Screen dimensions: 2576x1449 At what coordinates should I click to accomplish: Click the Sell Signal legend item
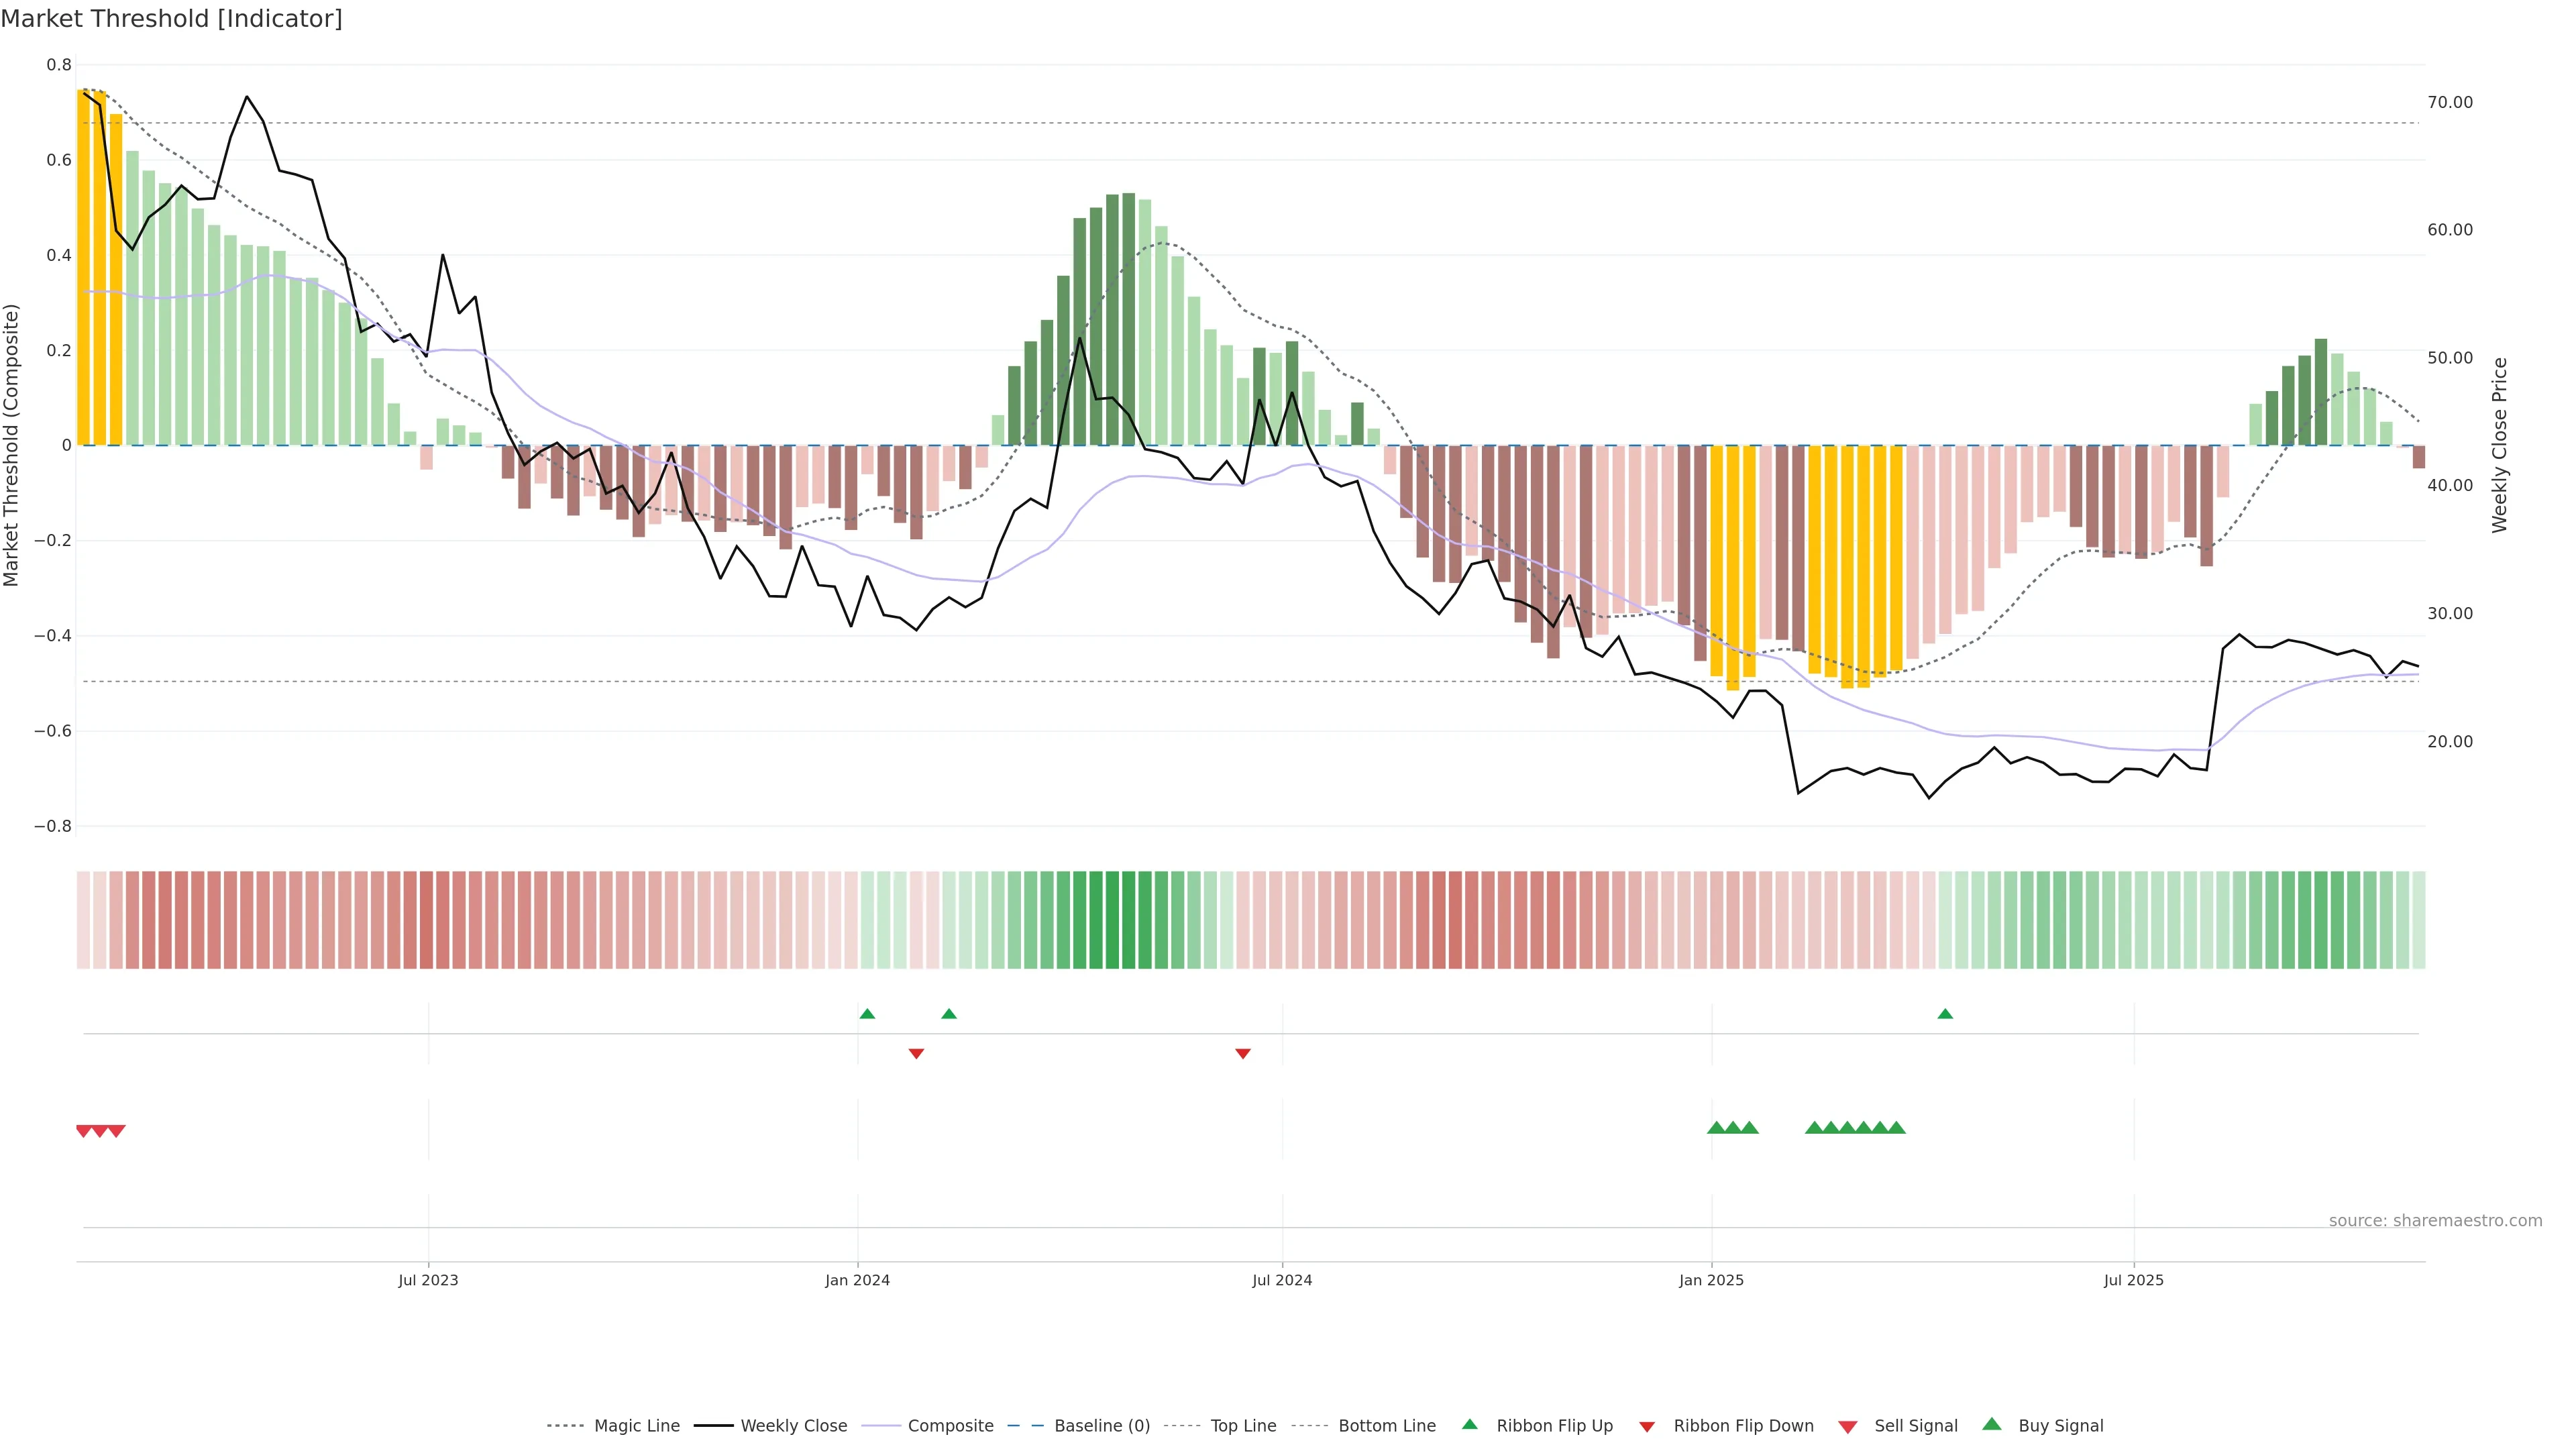click(1915, 1426)
